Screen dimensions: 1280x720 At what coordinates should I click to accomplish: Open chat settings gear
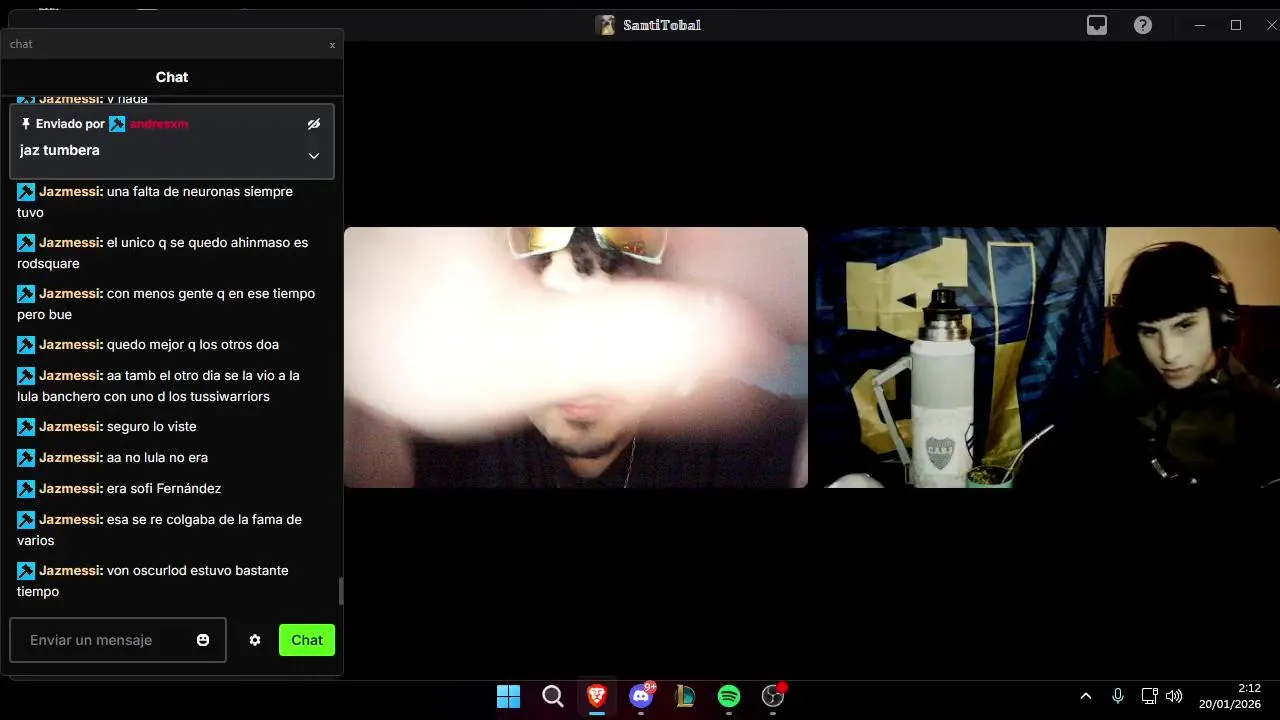(x=255, y=640)
